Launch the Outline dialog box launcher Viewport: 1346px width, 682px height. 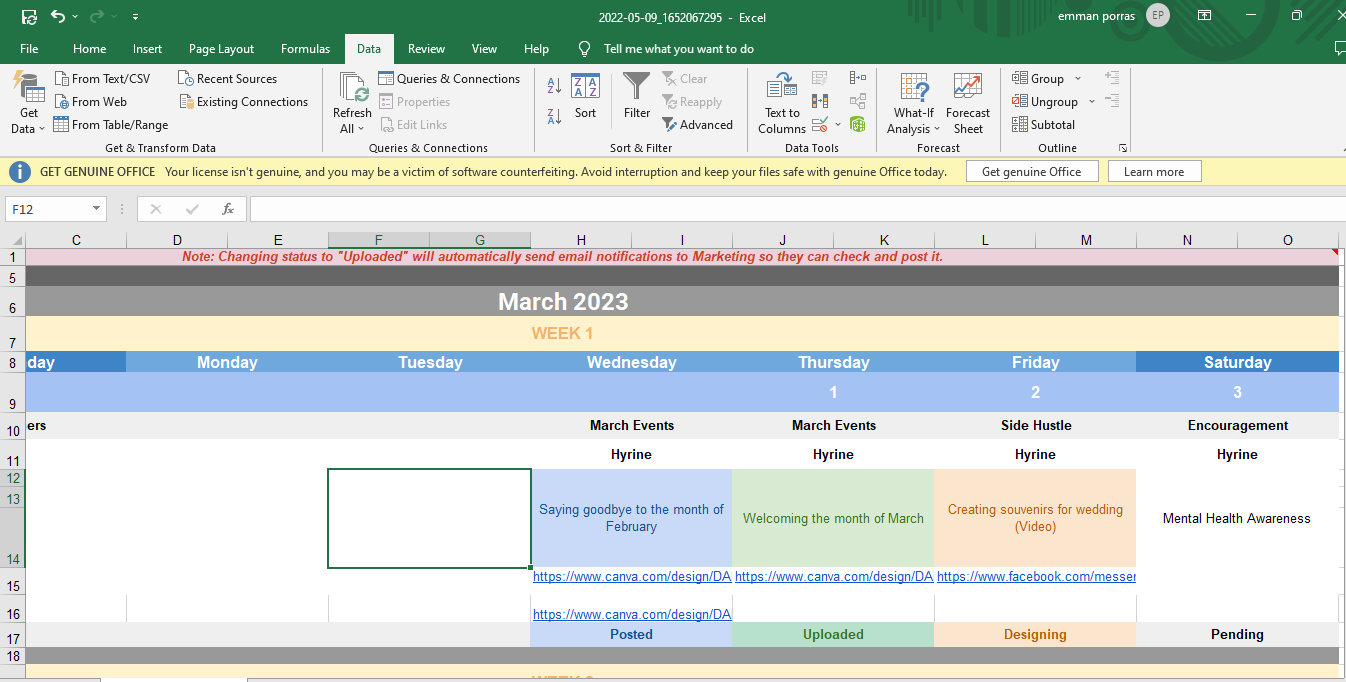coord(1123,148)
